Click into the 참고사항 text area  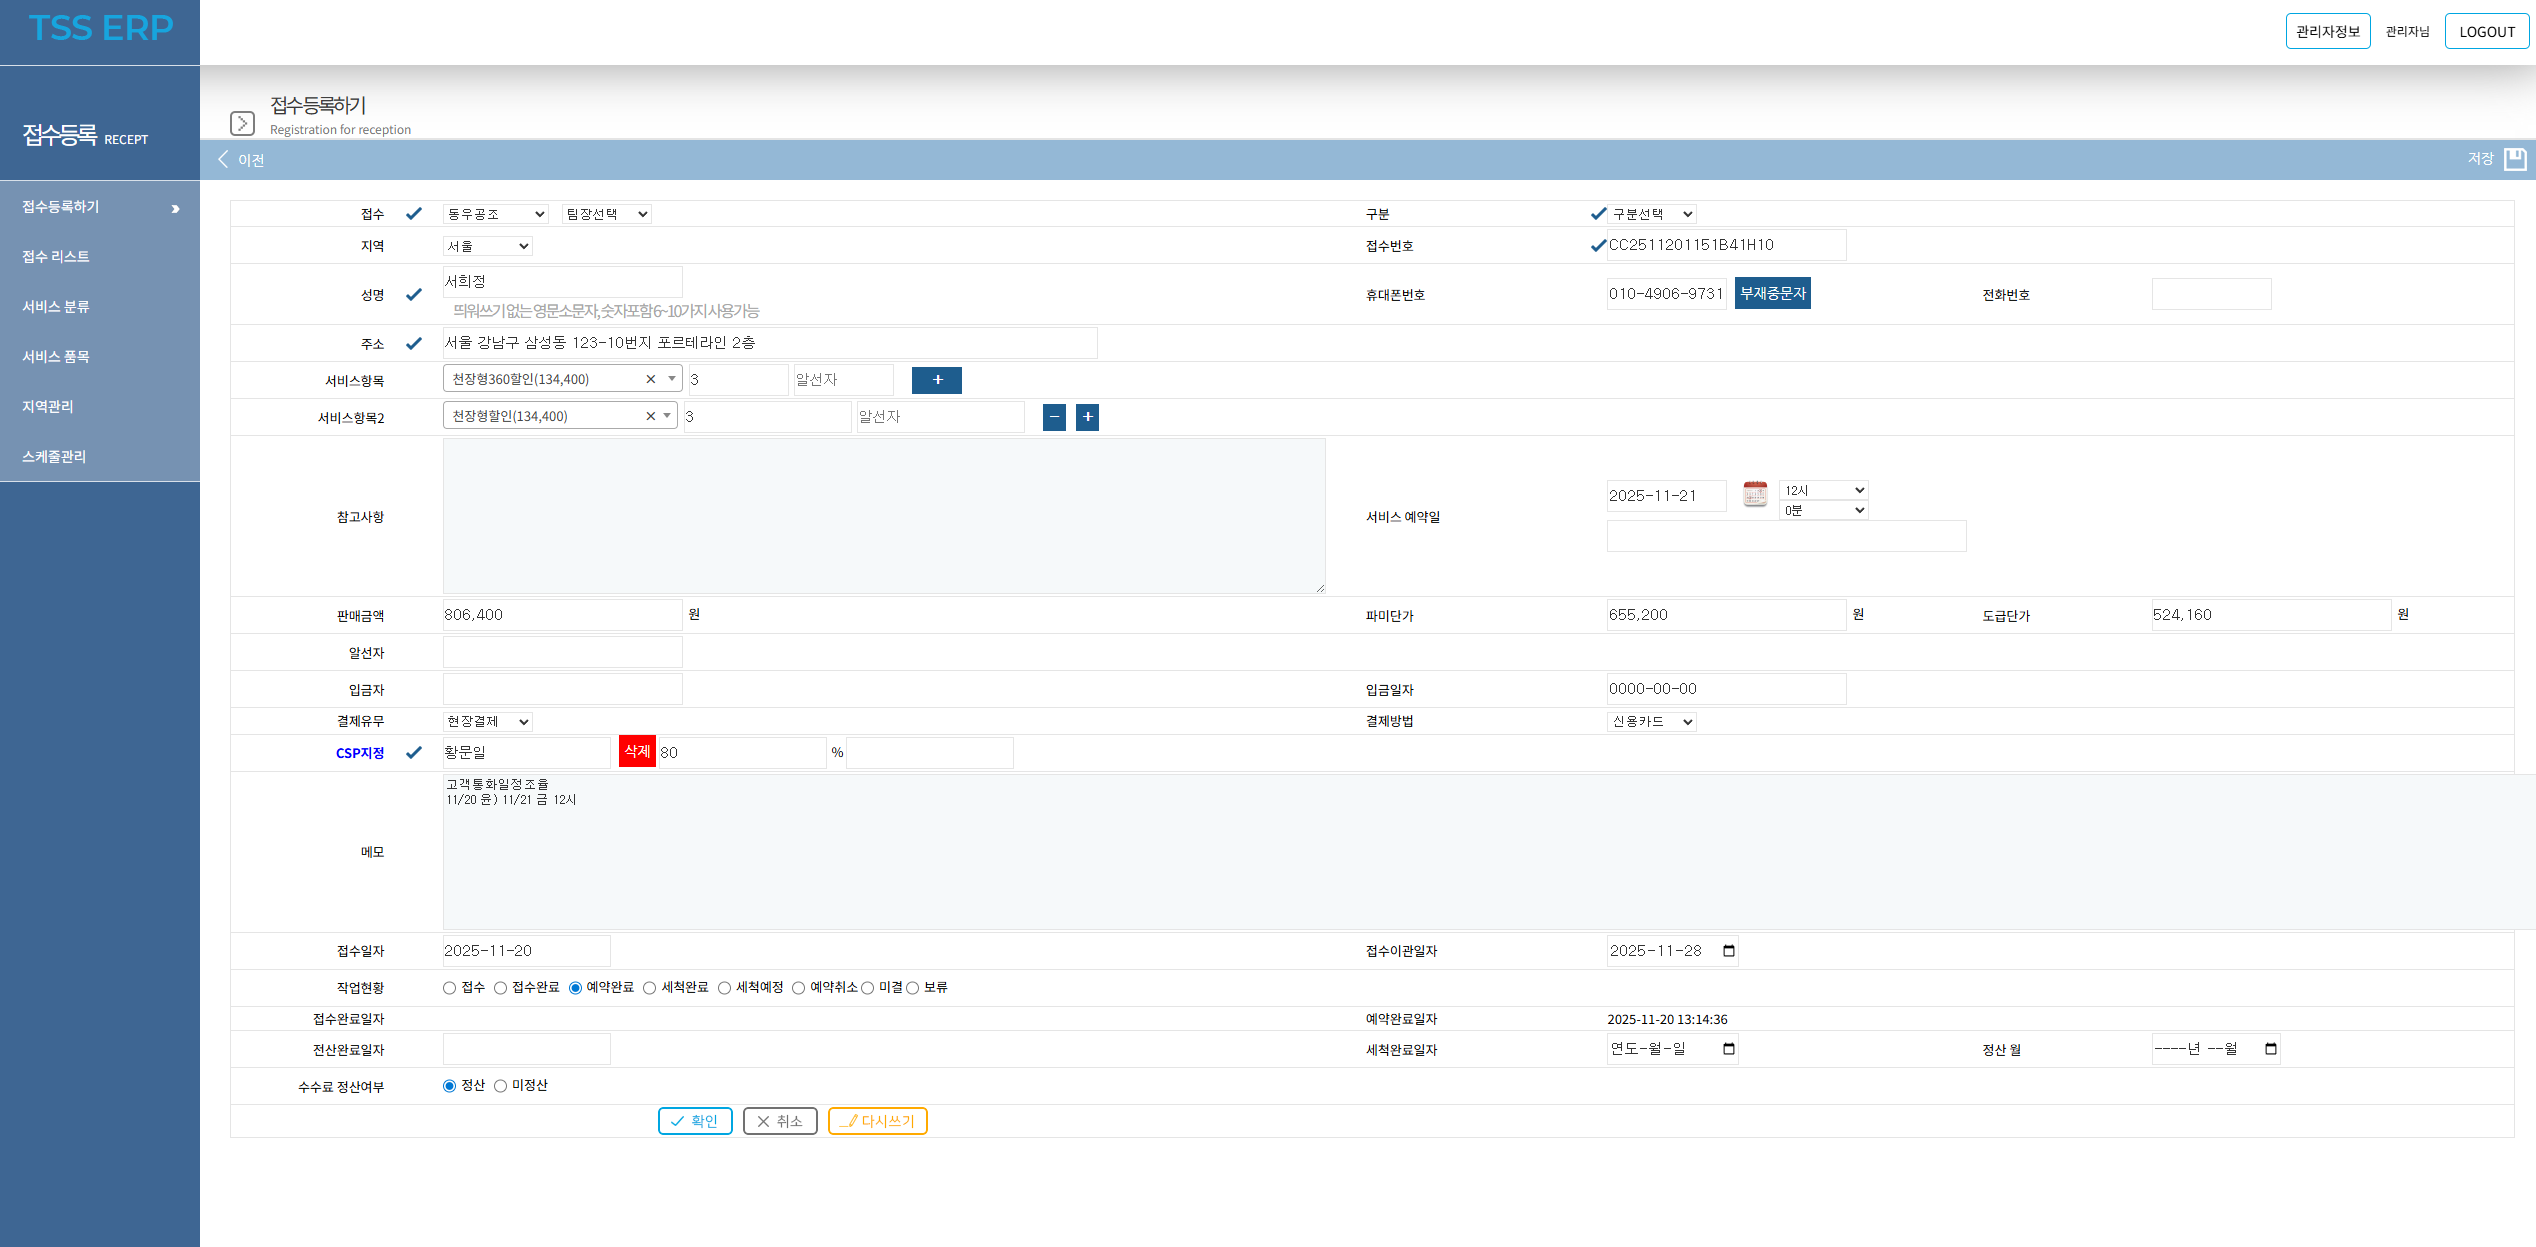(883, 516)
